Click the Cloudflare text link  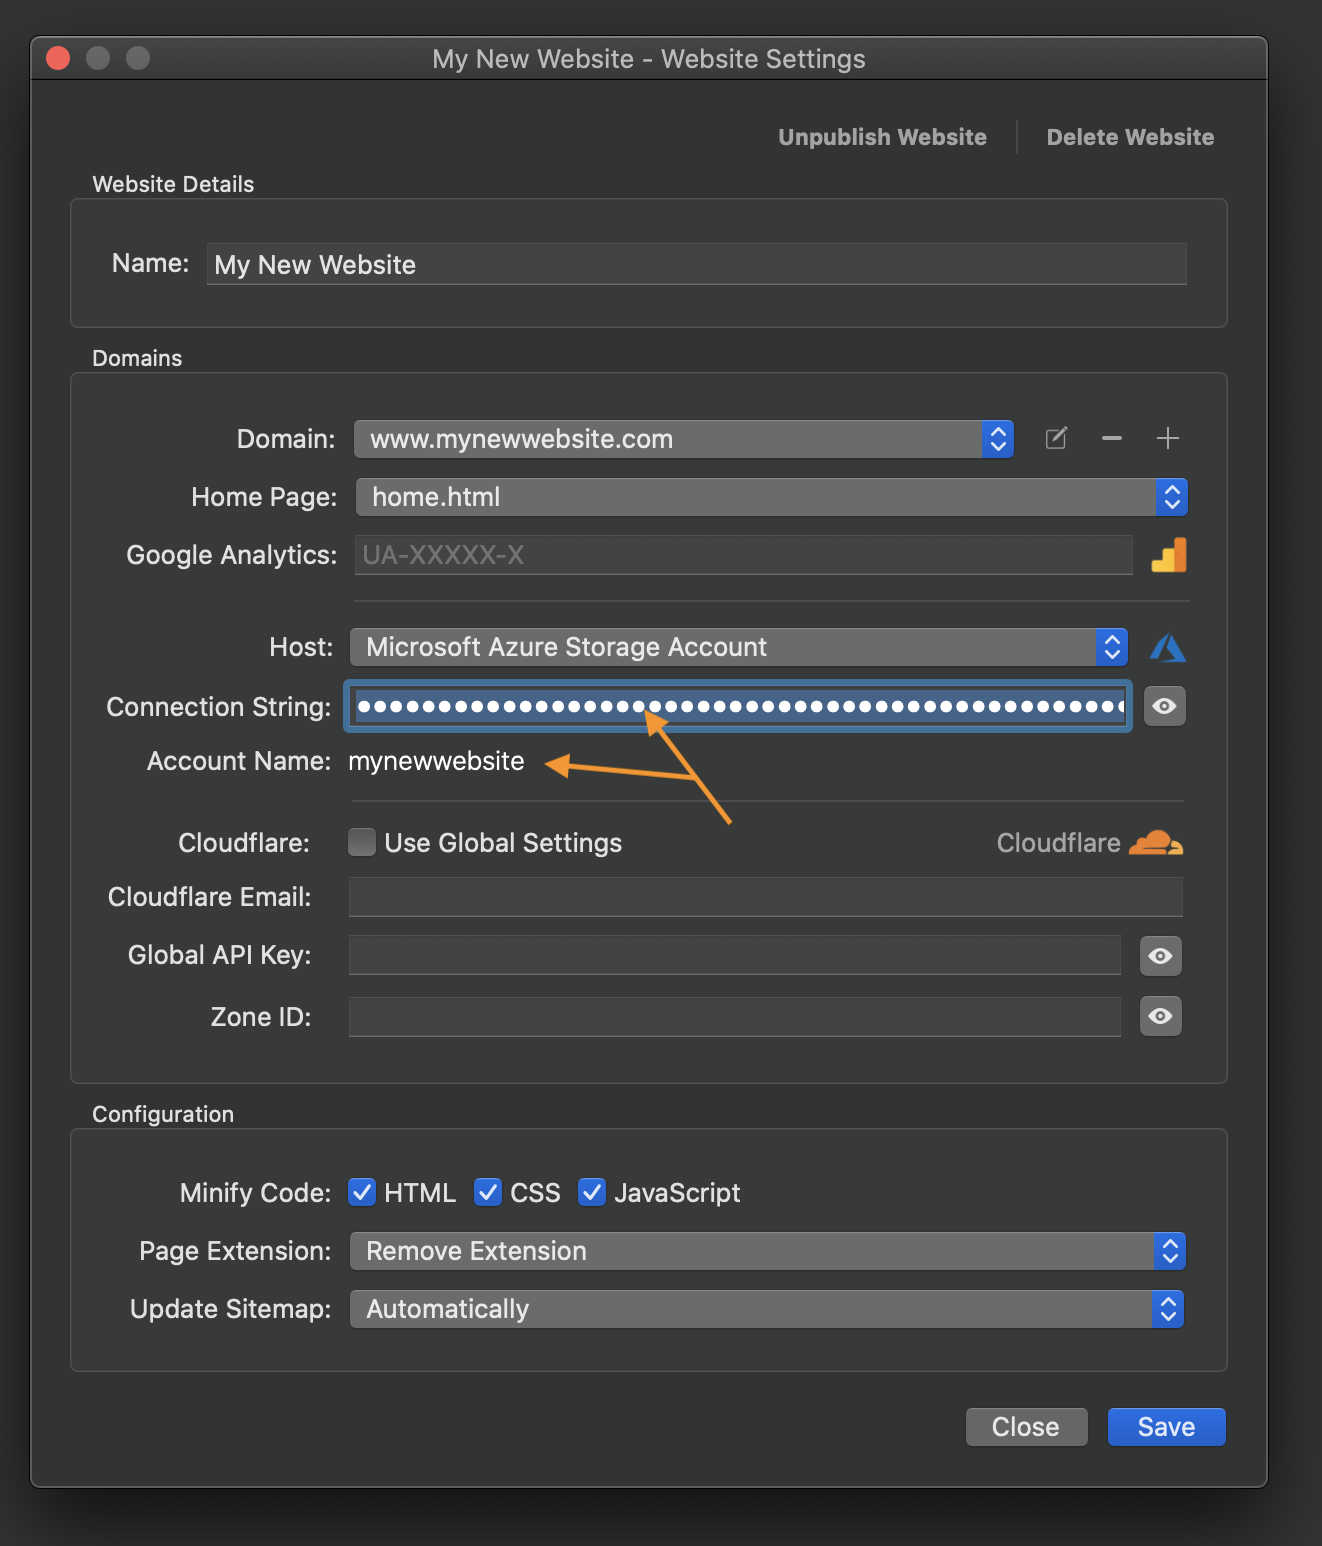click(x=1058, y=843)
